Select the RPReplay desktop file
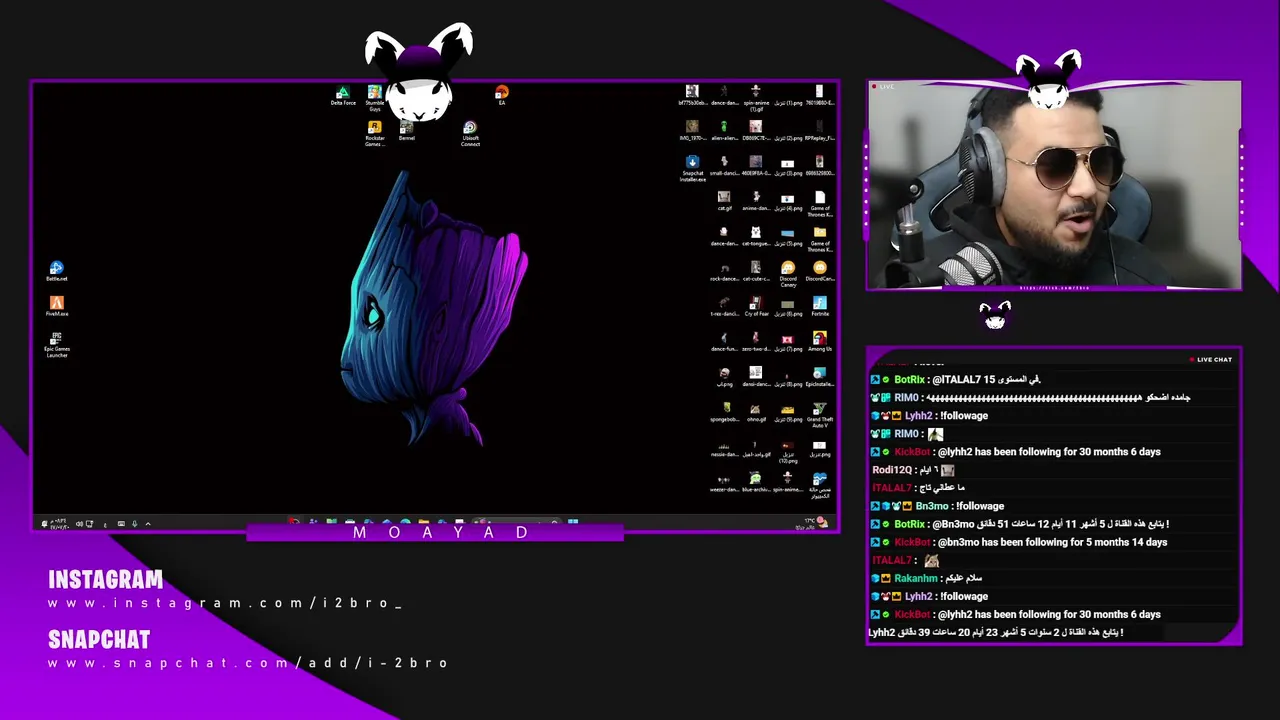1280x720 pixels. (x=820, y=130)
